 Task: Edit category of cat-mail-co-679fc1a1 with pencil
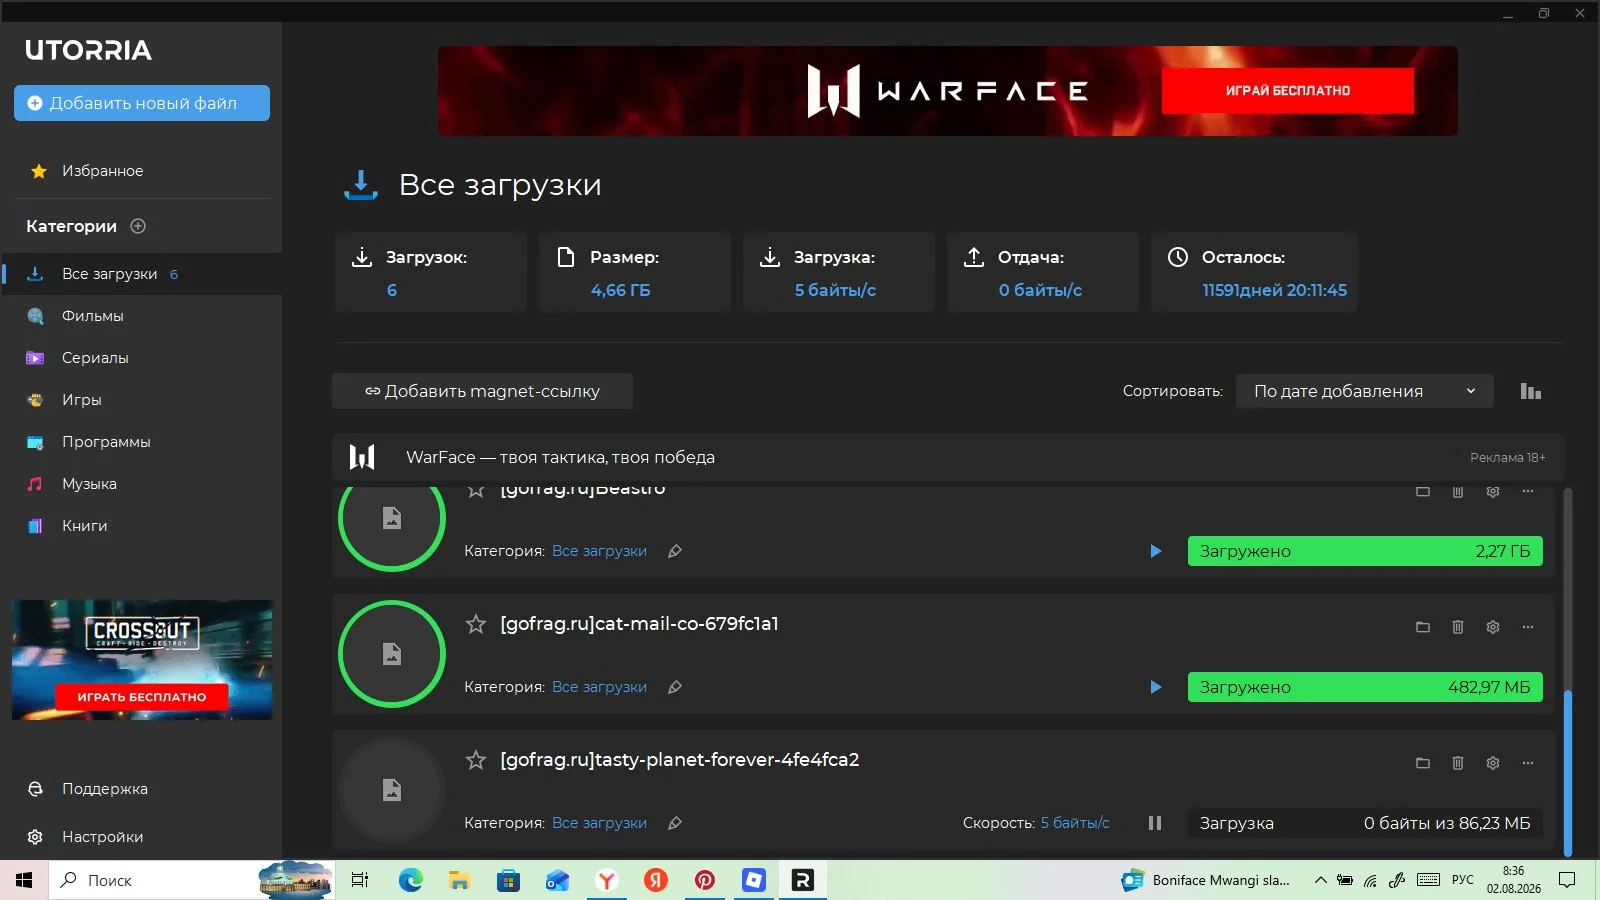click(675, 687)
